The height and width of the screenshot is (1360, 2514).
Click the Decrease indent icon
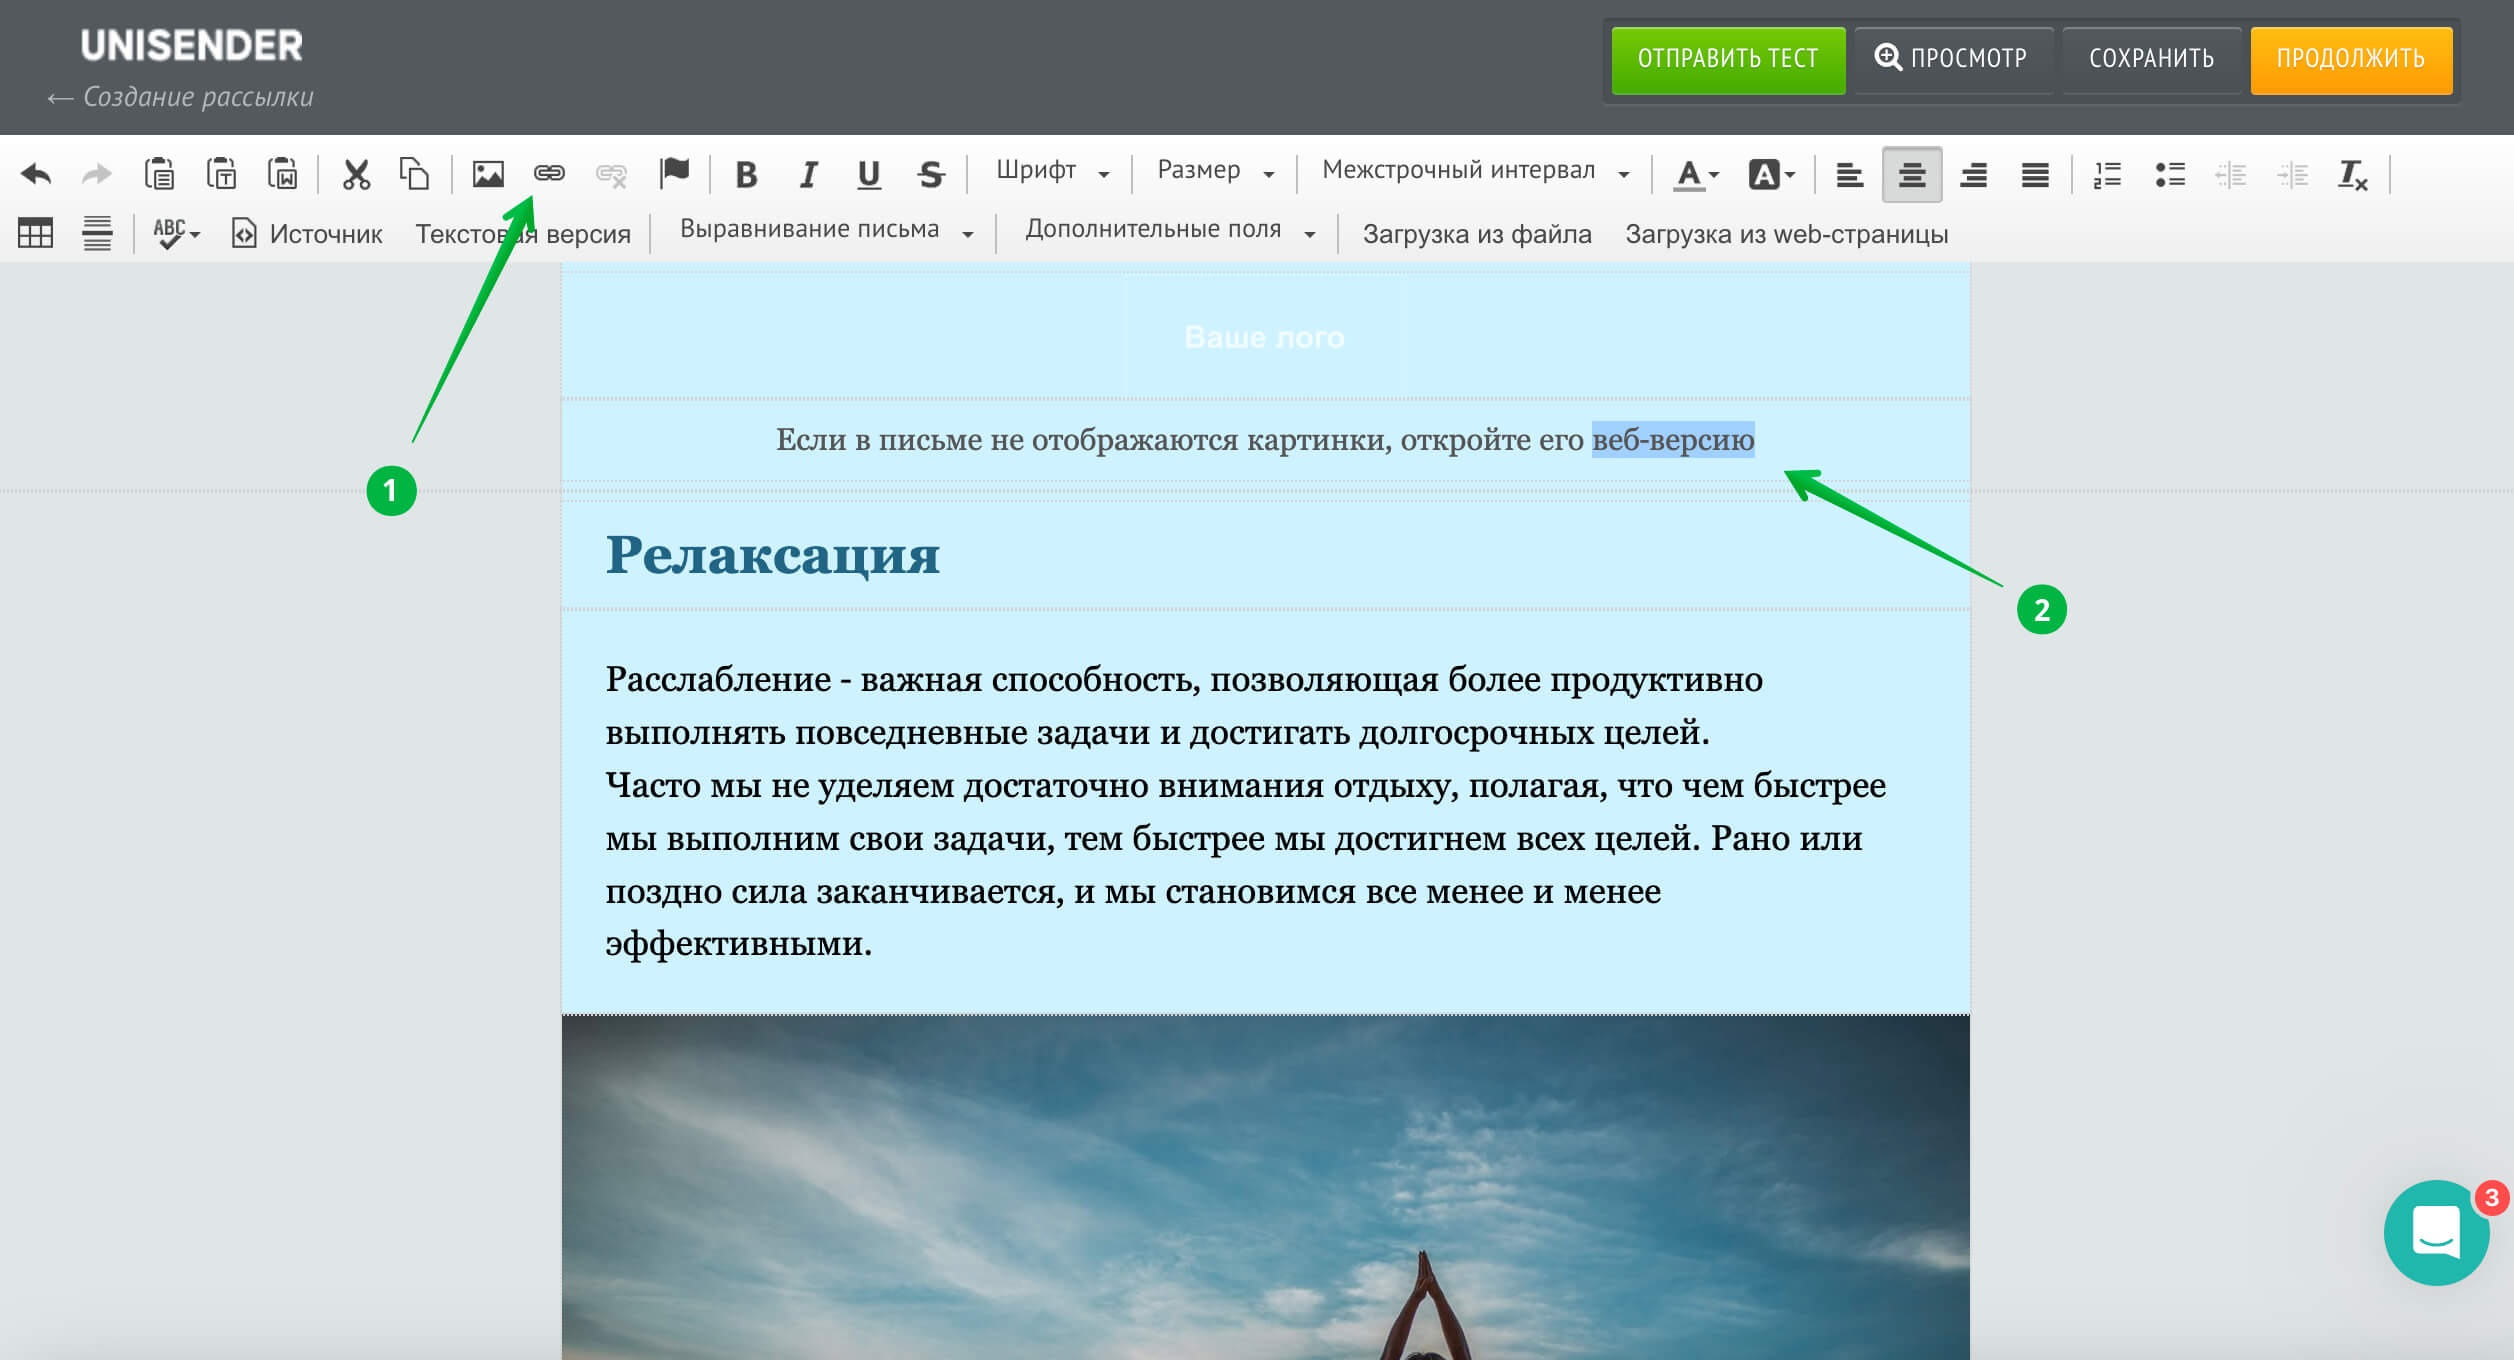pyautogui.click(x=2230, y=175)
